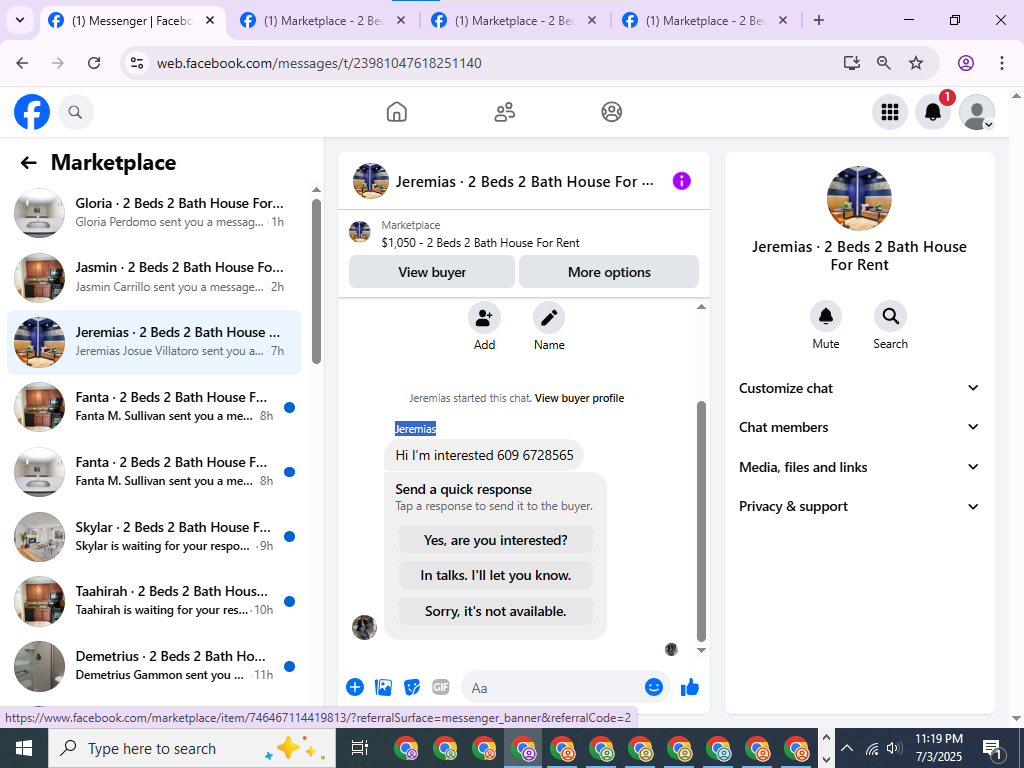
Task: Open Facebook home via logo
Action: (31, 112)
